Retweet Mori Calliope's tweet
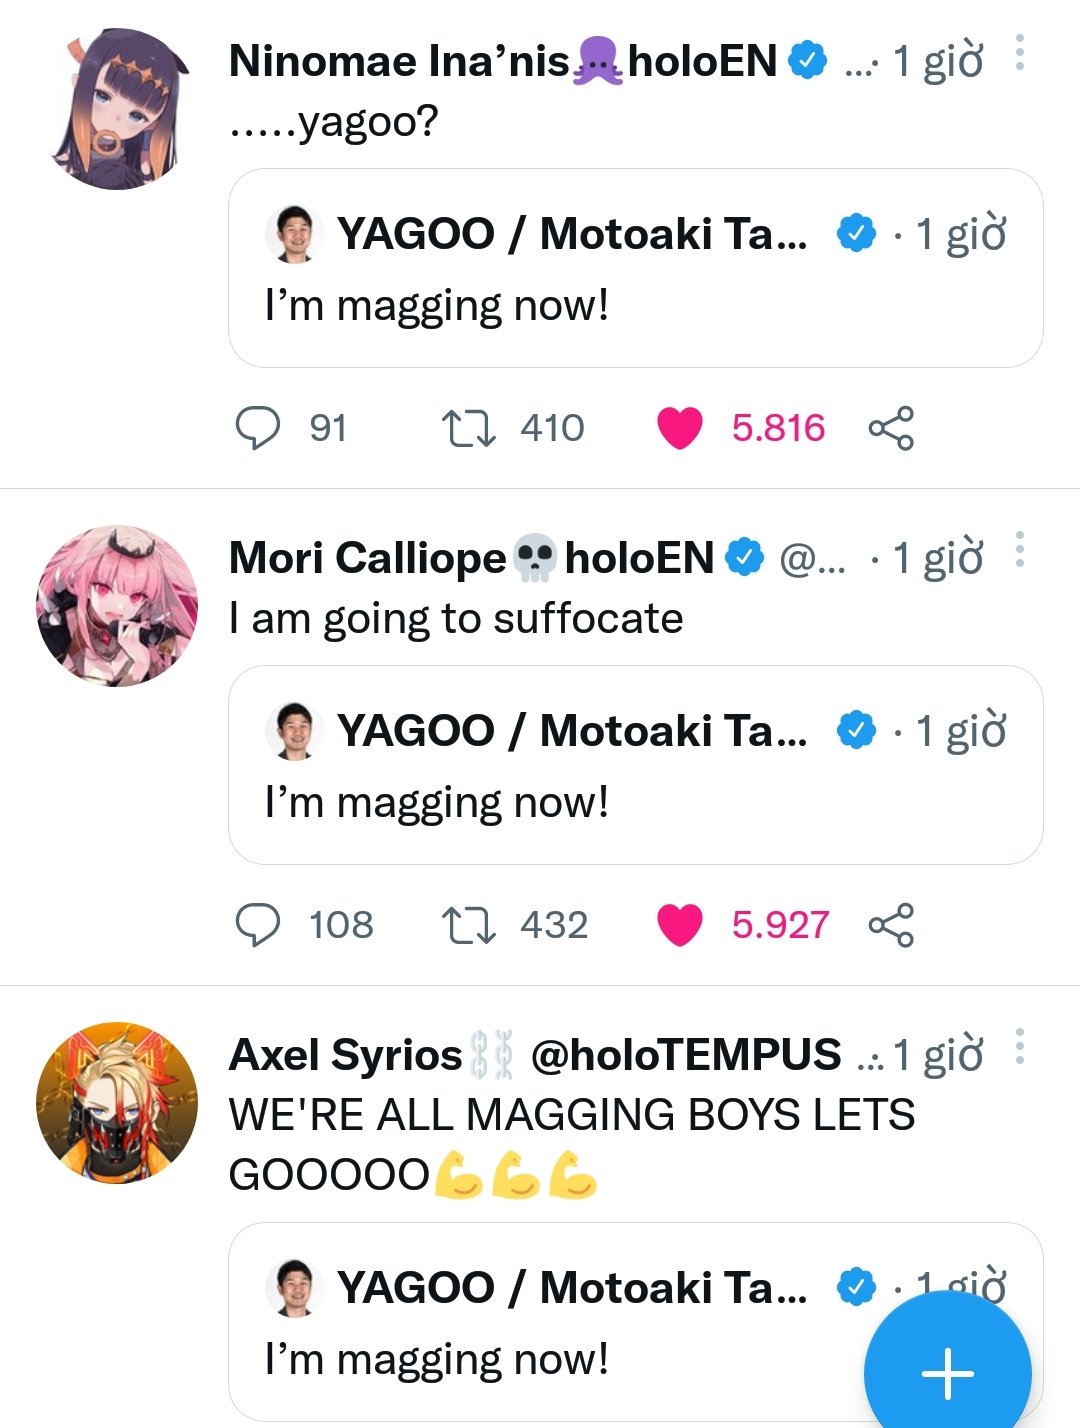Viewport: 1080px width, 1428px height. click(468, 925)
